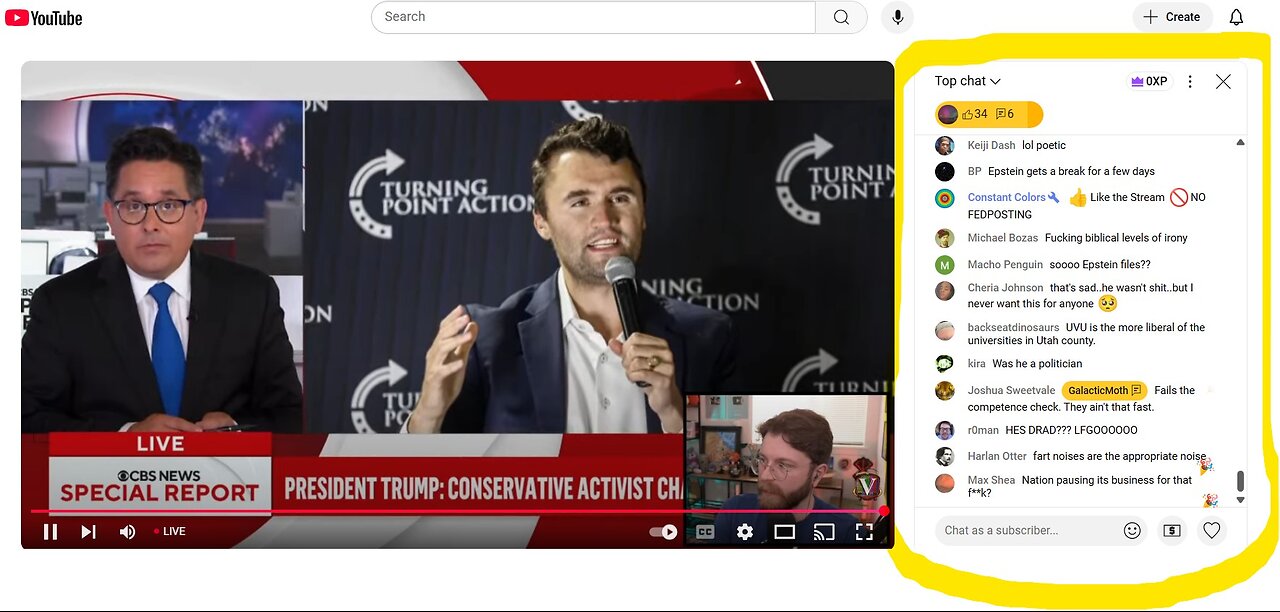This screenshot has height=612, width=1280.
Task: Jump to LIVE indicator
Action: coord(169,531)
